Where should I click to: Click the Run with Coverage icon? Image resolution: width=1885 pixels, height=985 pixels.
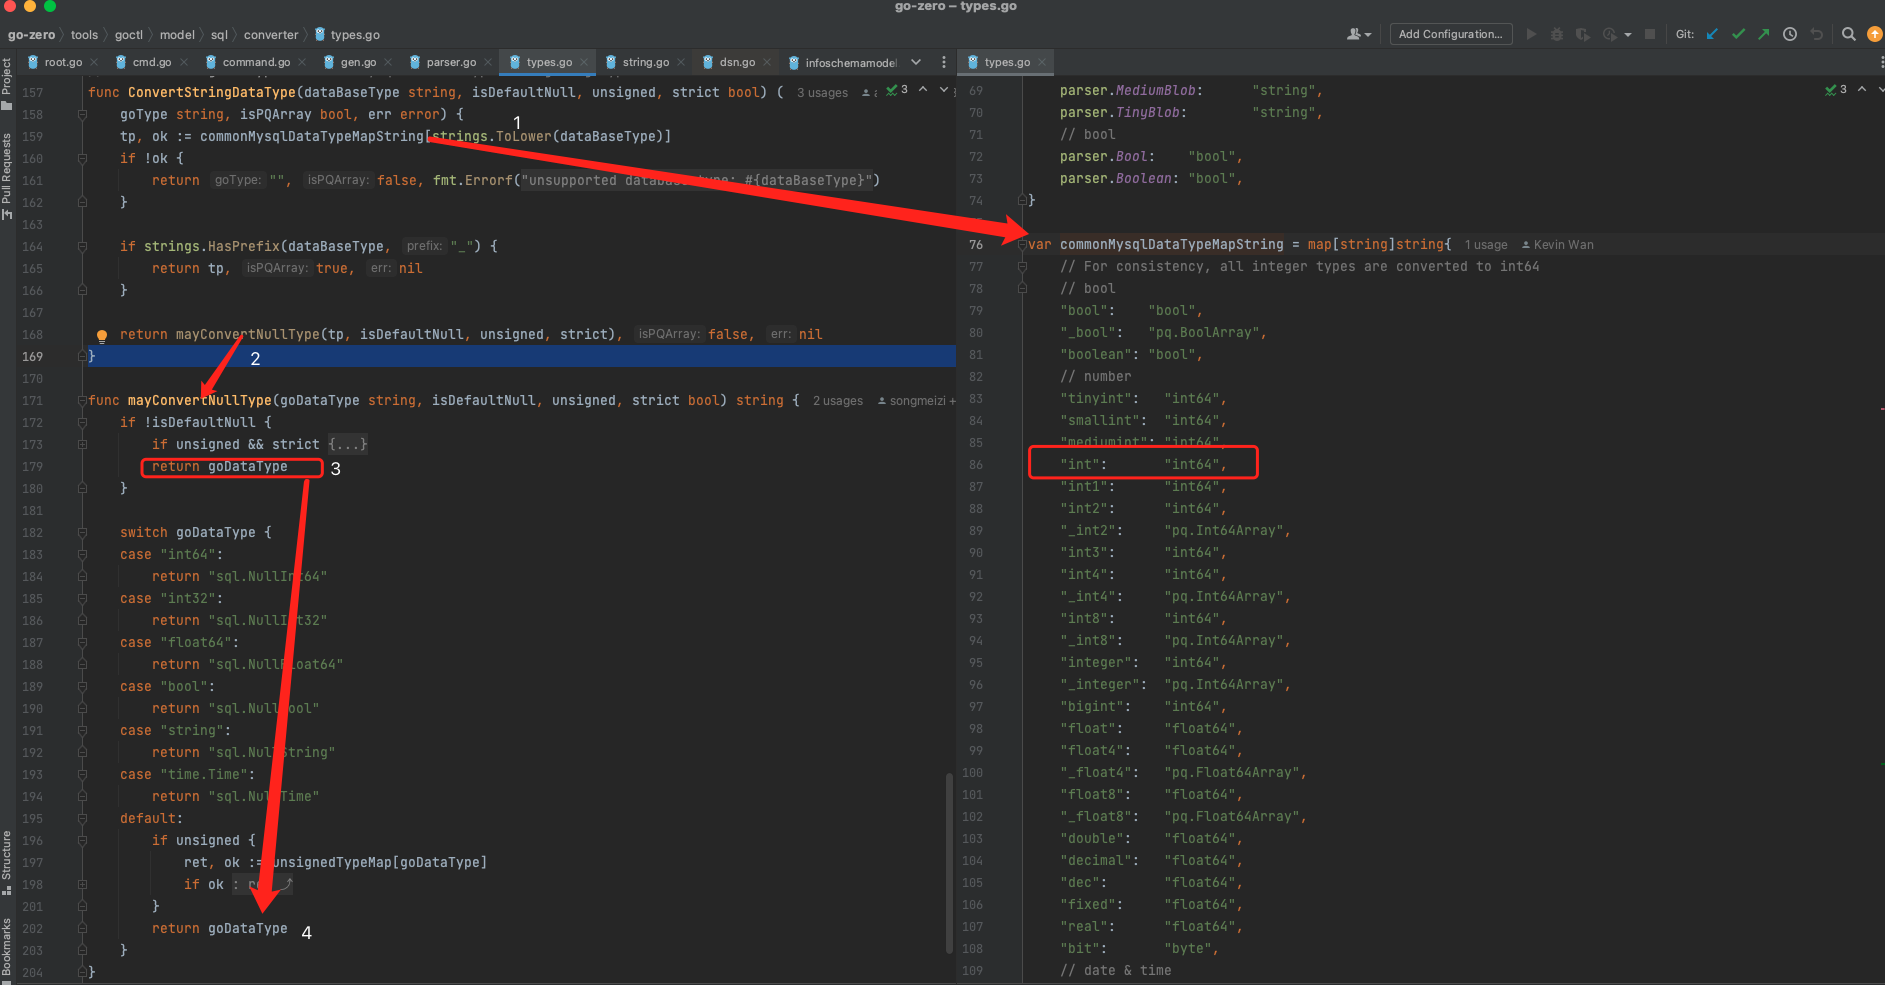[x=1583, y=34]
